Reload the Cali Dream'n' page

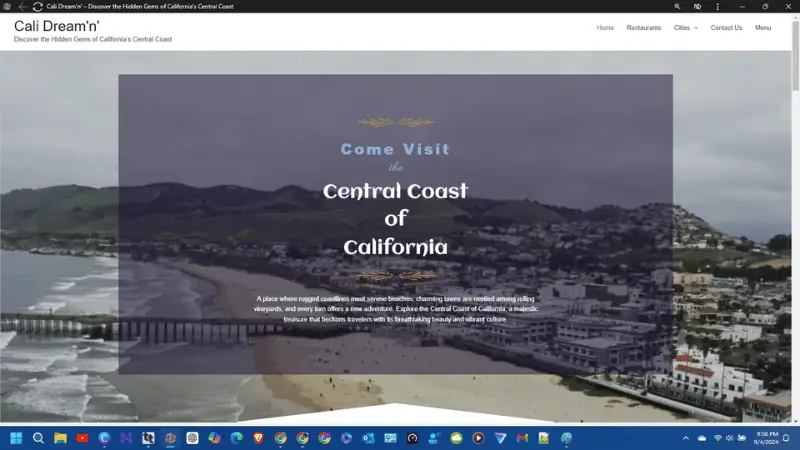[x=37, y=7]
